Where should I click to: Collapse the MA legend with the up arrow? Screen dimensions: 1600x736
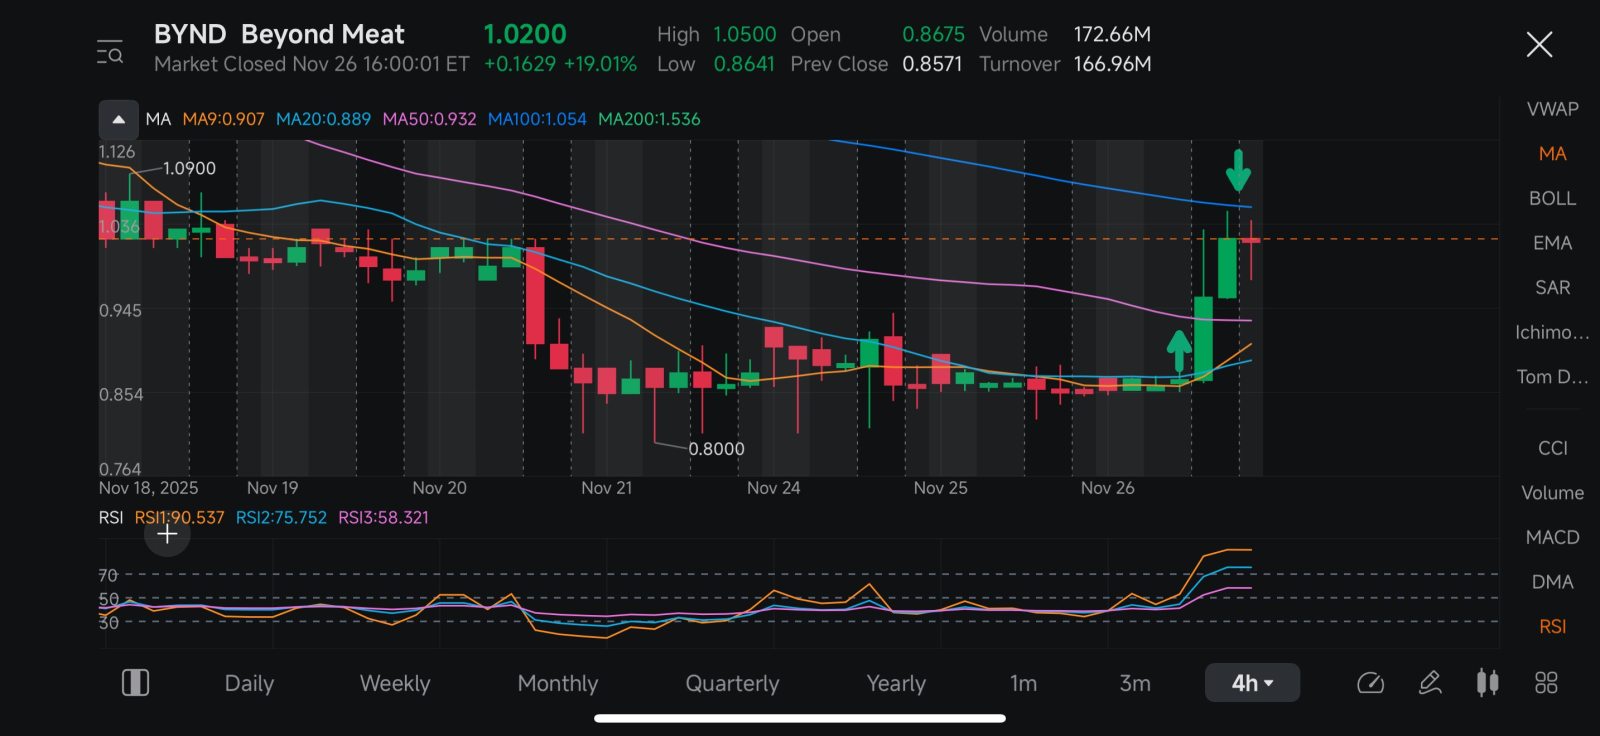(x=118, y=119)
